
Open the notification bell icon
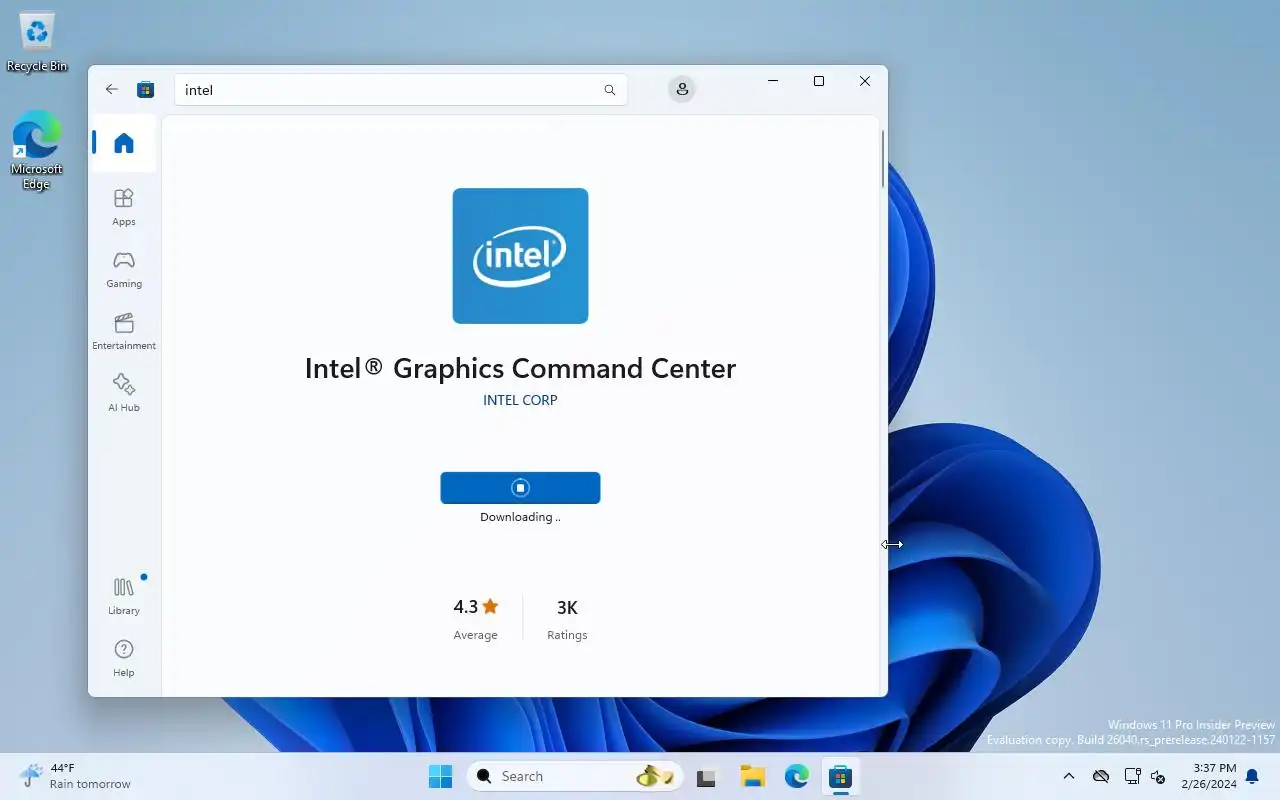click(x=1252, y=776)
